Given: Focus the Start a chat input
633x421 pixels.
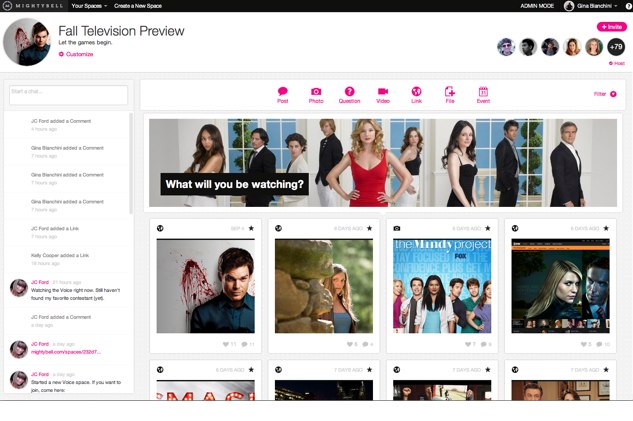Looking at the screenshot, I should pyautogui.click(x=68, y=95).
